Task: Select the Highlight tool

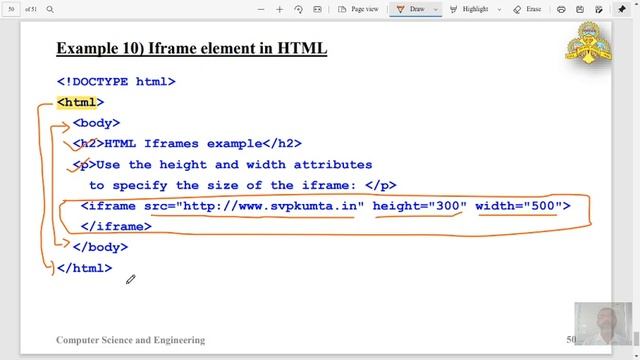Action: pos(469,9)
